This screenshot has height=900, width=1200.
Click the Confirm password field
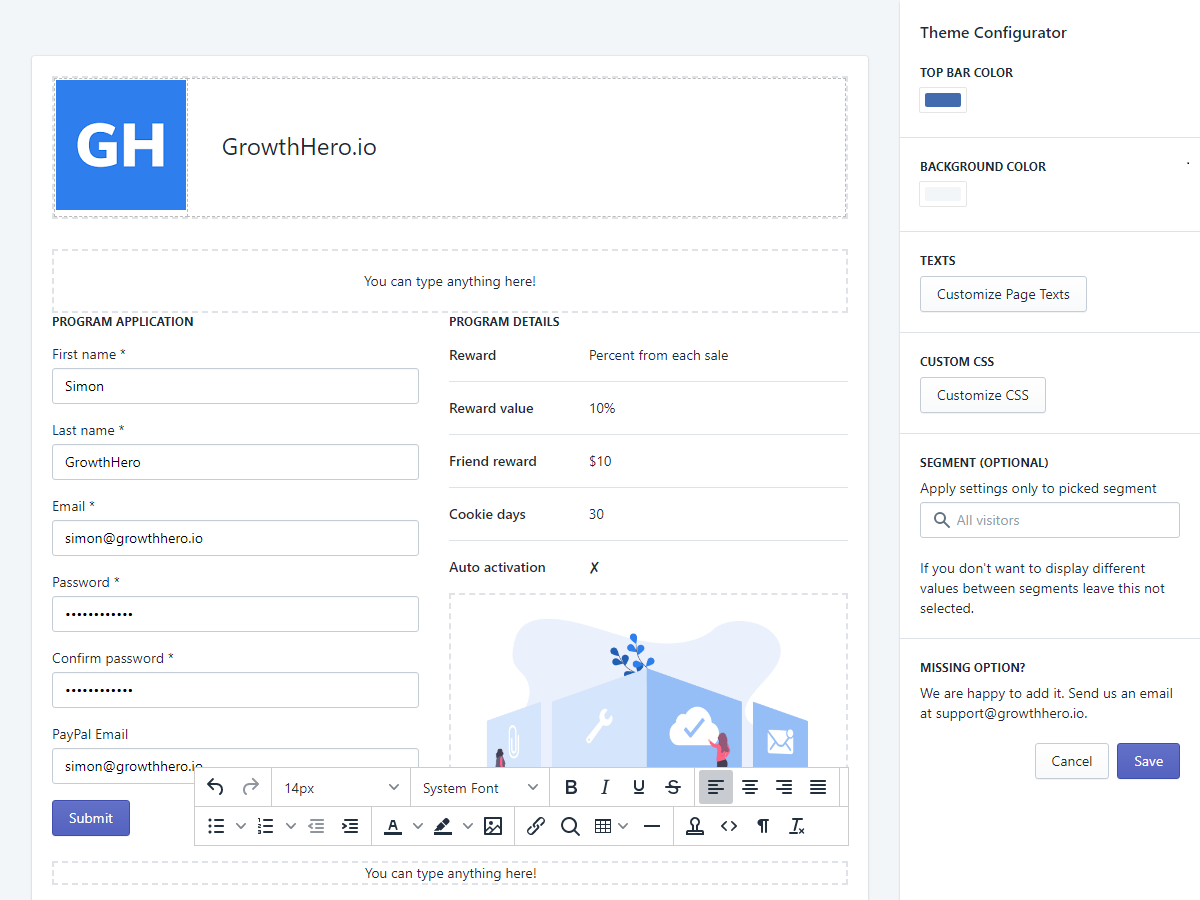[x=235, y=690]
